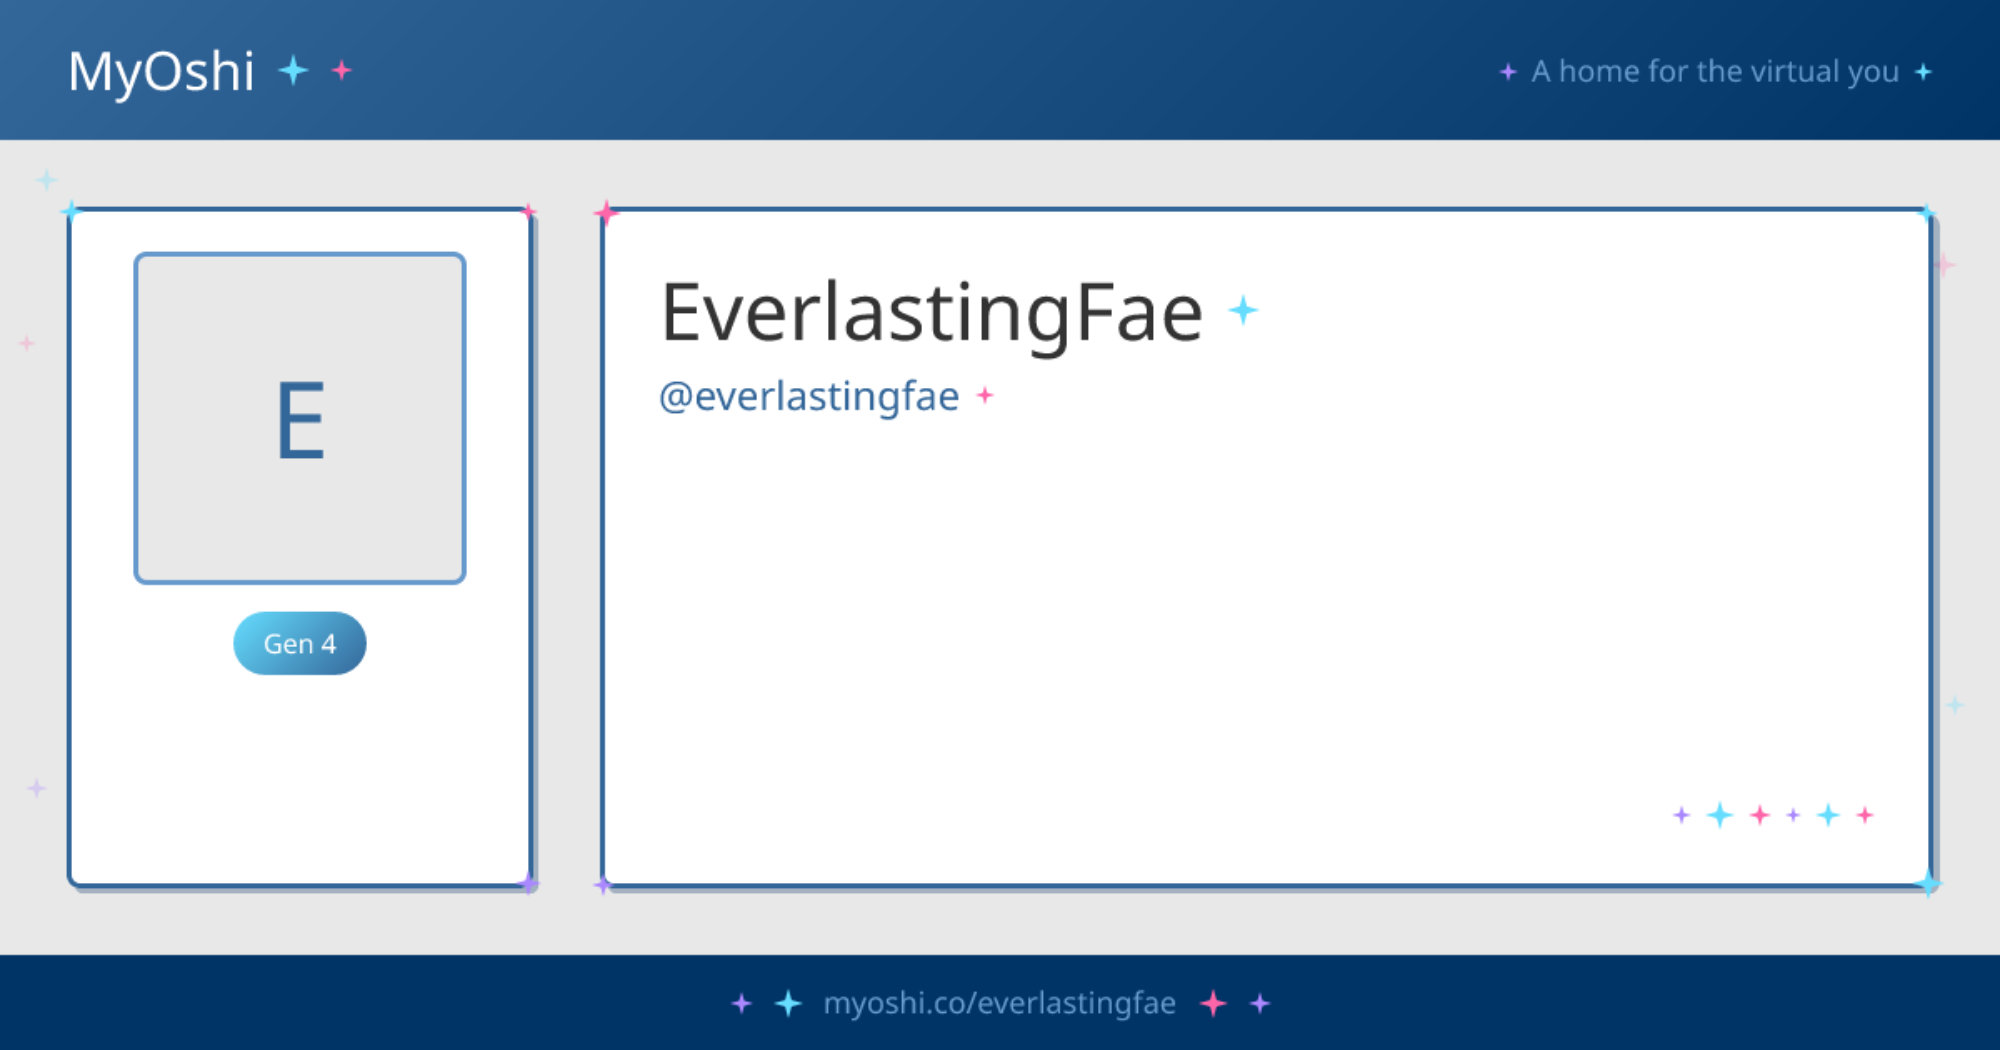Click the leftmost purple sparkle in the footer

pyautogui.click(x=741, y=1003)
